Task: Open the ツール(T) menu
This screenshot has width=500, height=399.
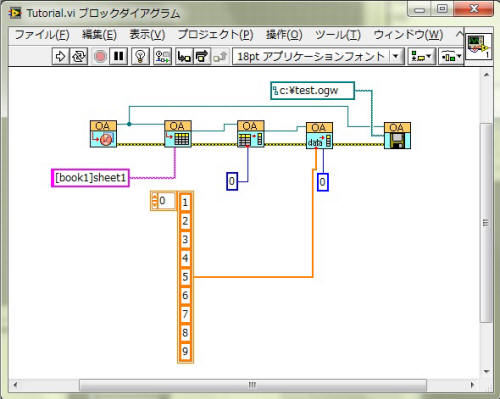Action: click(338, 35)
